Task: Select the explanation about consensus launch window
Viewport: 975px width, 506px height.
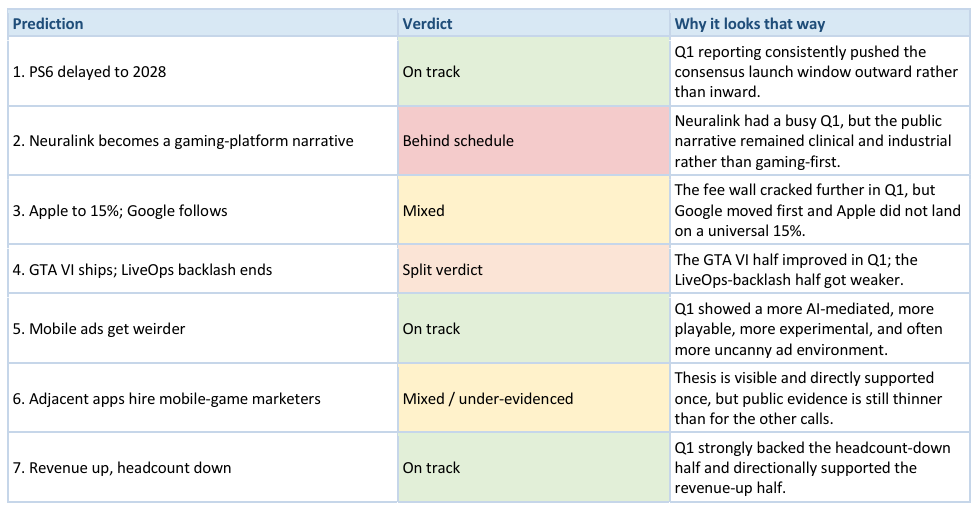Action: [820, 71]
